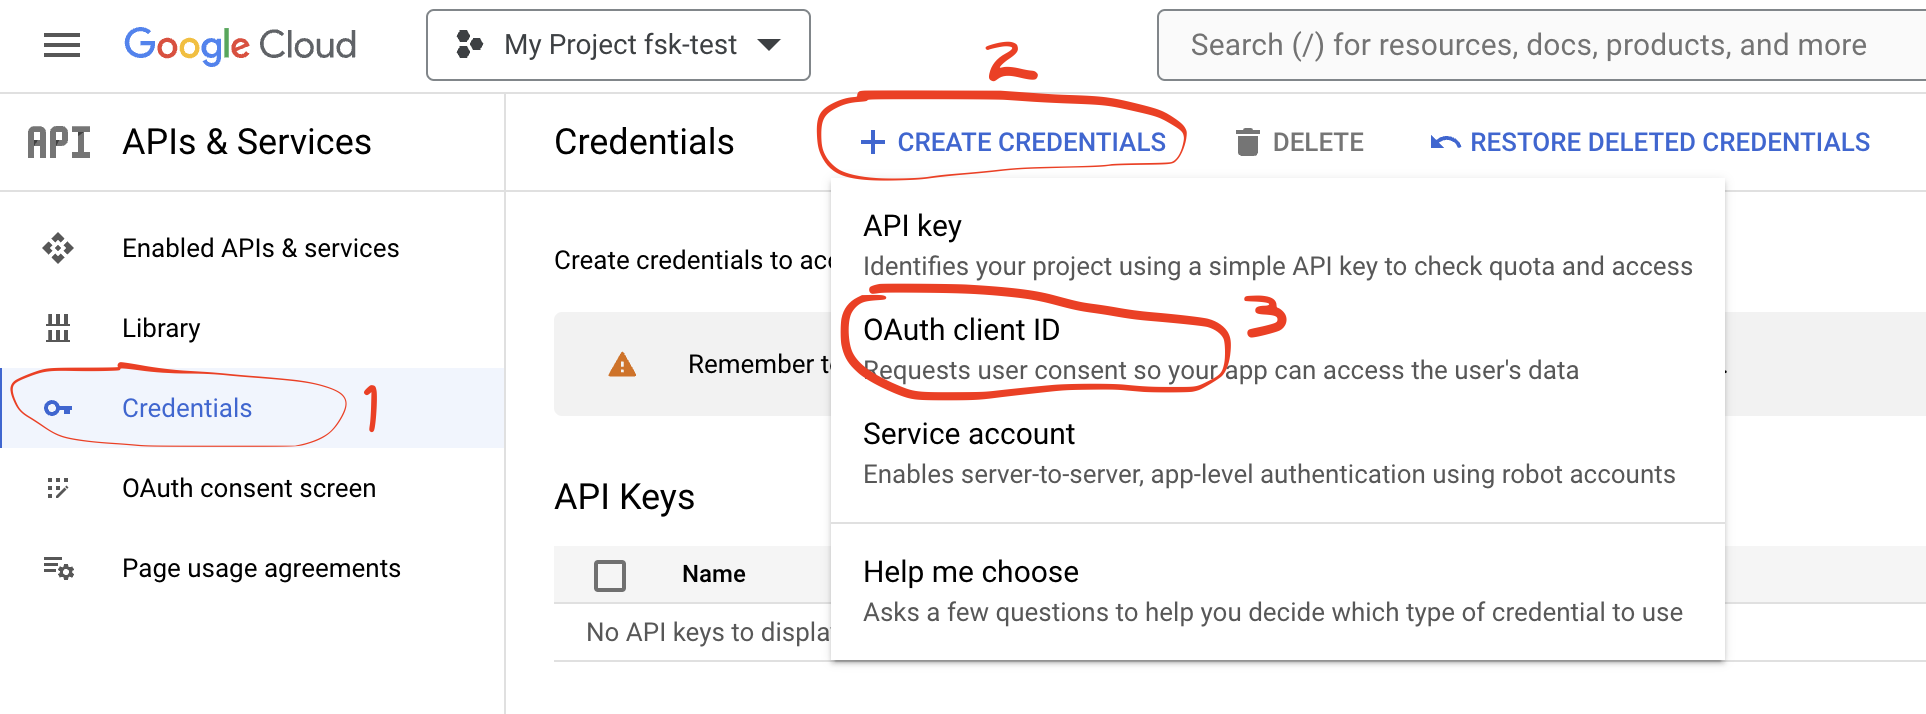Toggle the select-all checkbox in API Keys table

click(610, 575)
